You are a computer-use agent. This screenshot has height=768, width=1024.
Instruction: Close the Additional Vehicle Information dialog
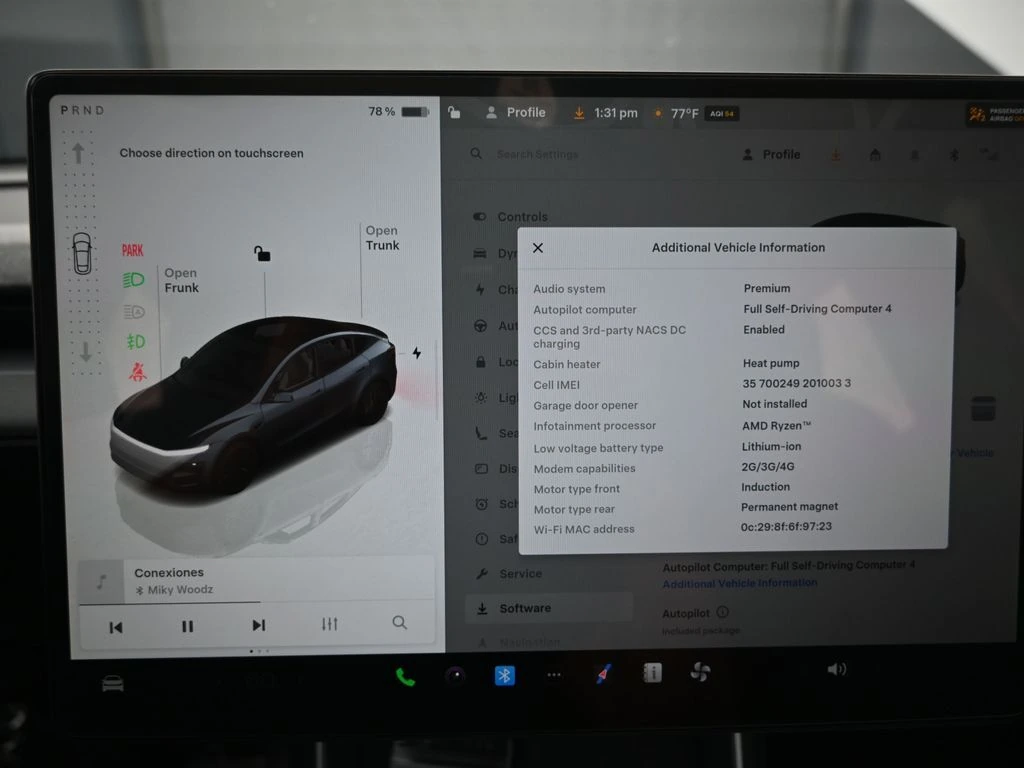point(538,248)
